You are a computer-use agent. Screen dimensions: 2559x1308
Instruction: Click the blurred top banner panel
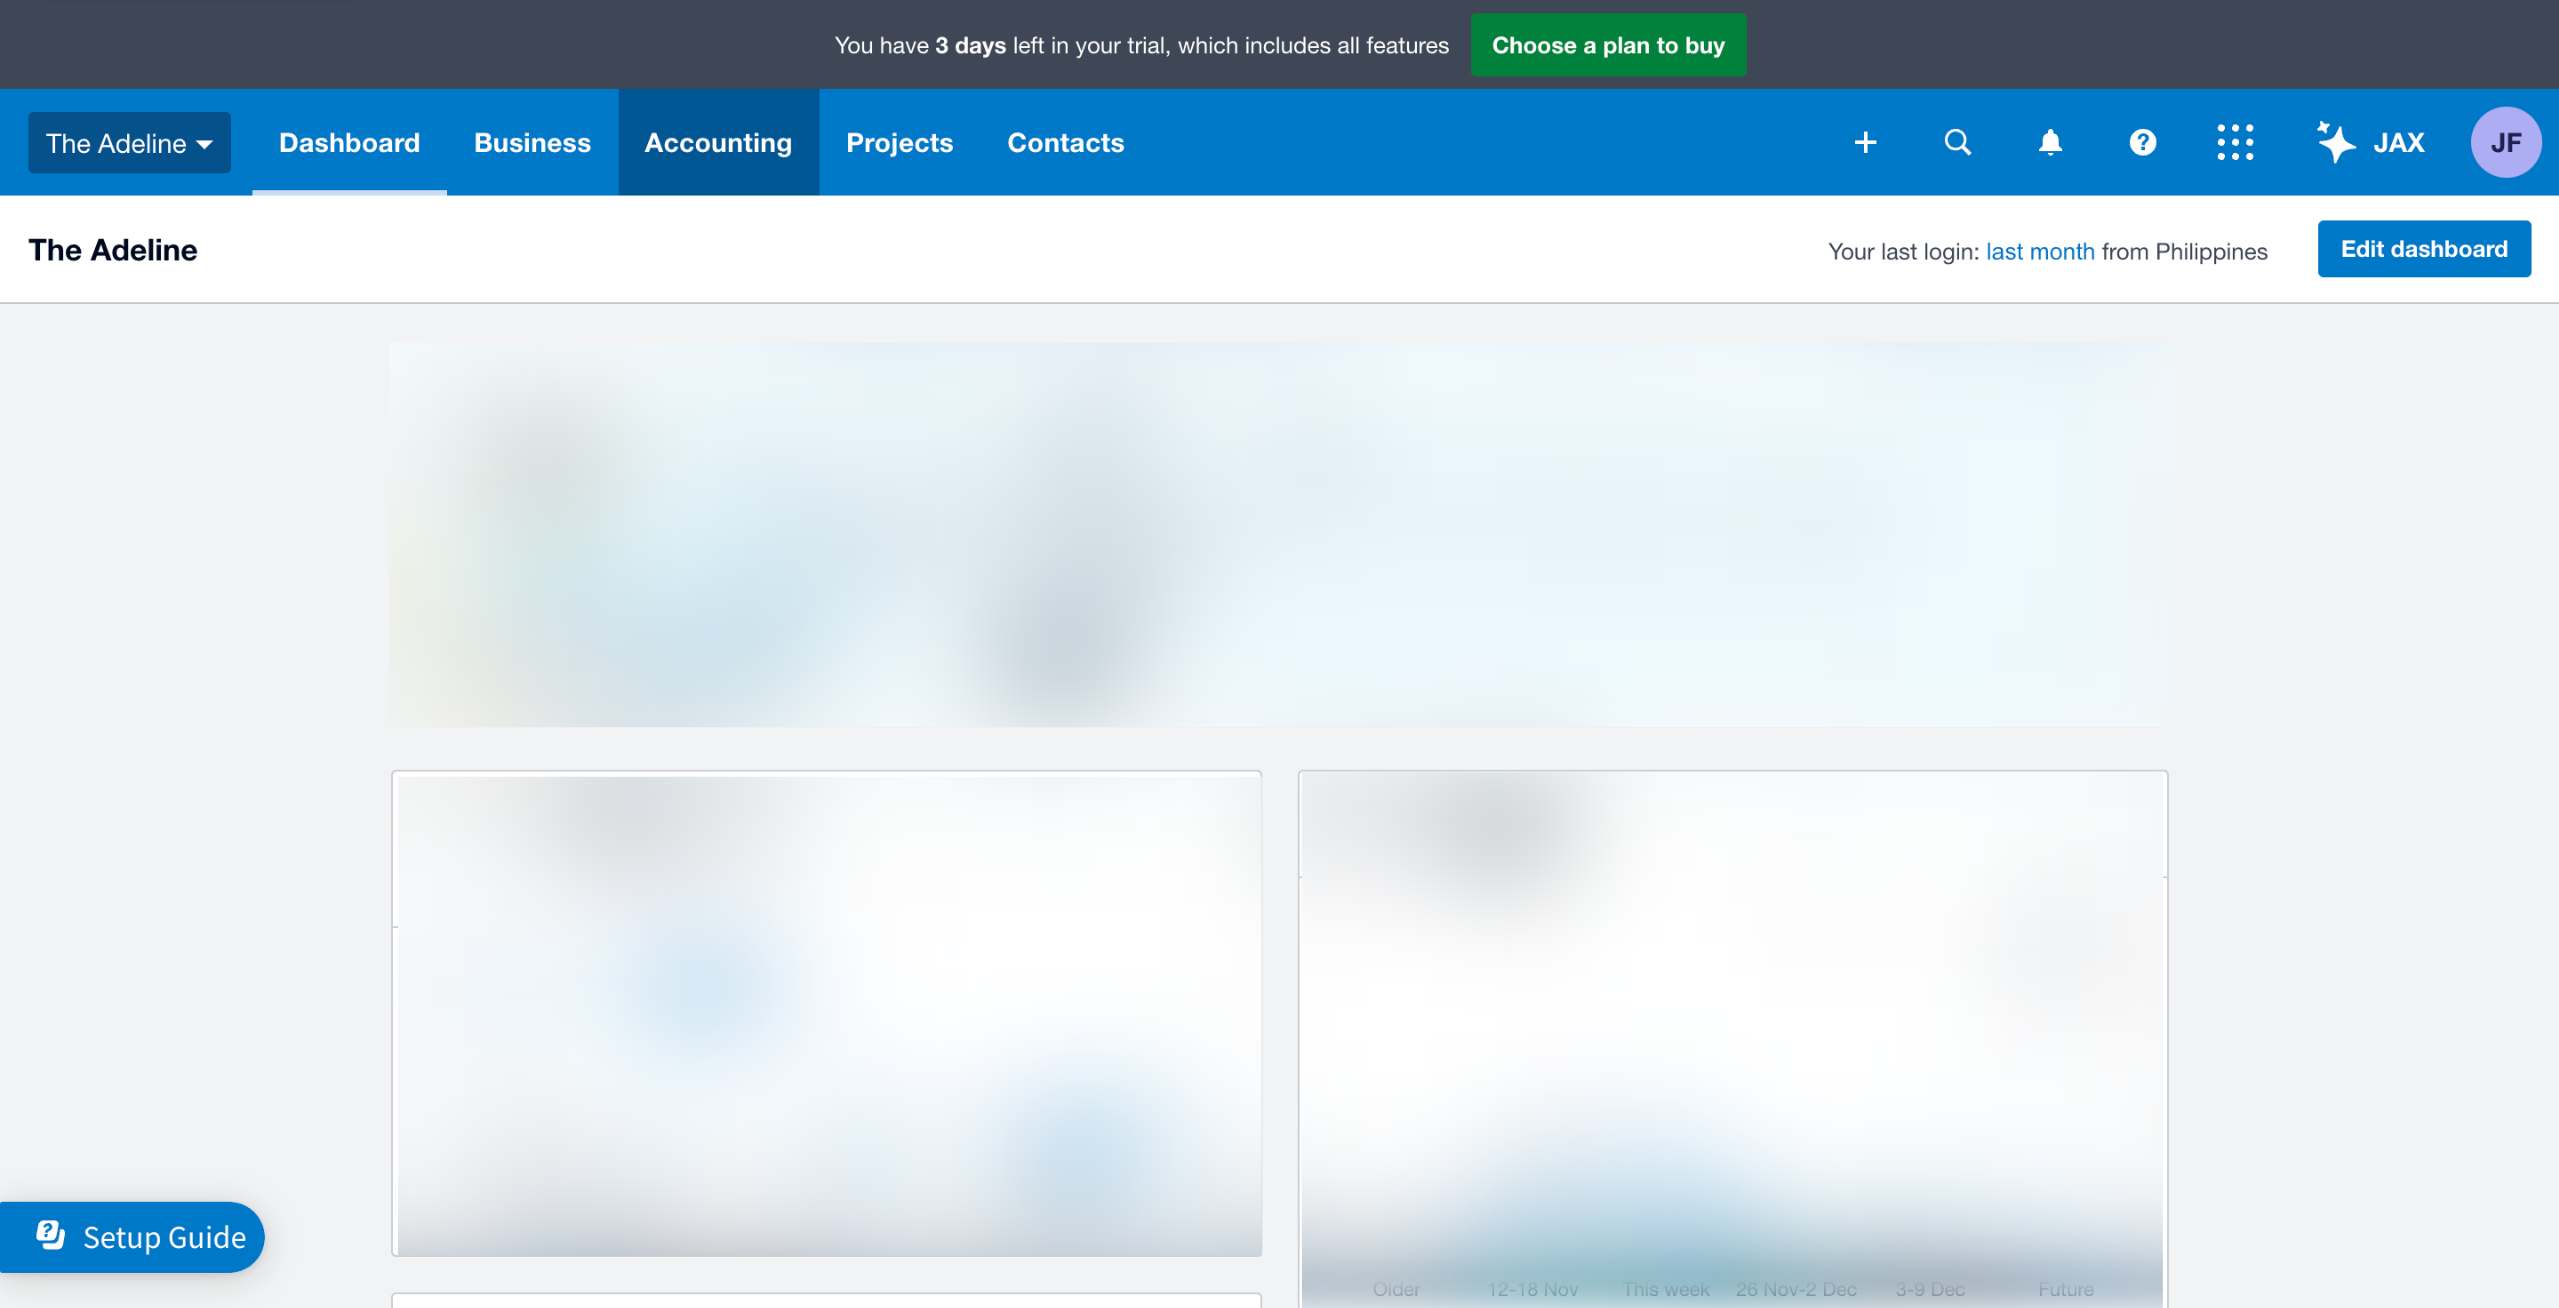coord(1279,535)
